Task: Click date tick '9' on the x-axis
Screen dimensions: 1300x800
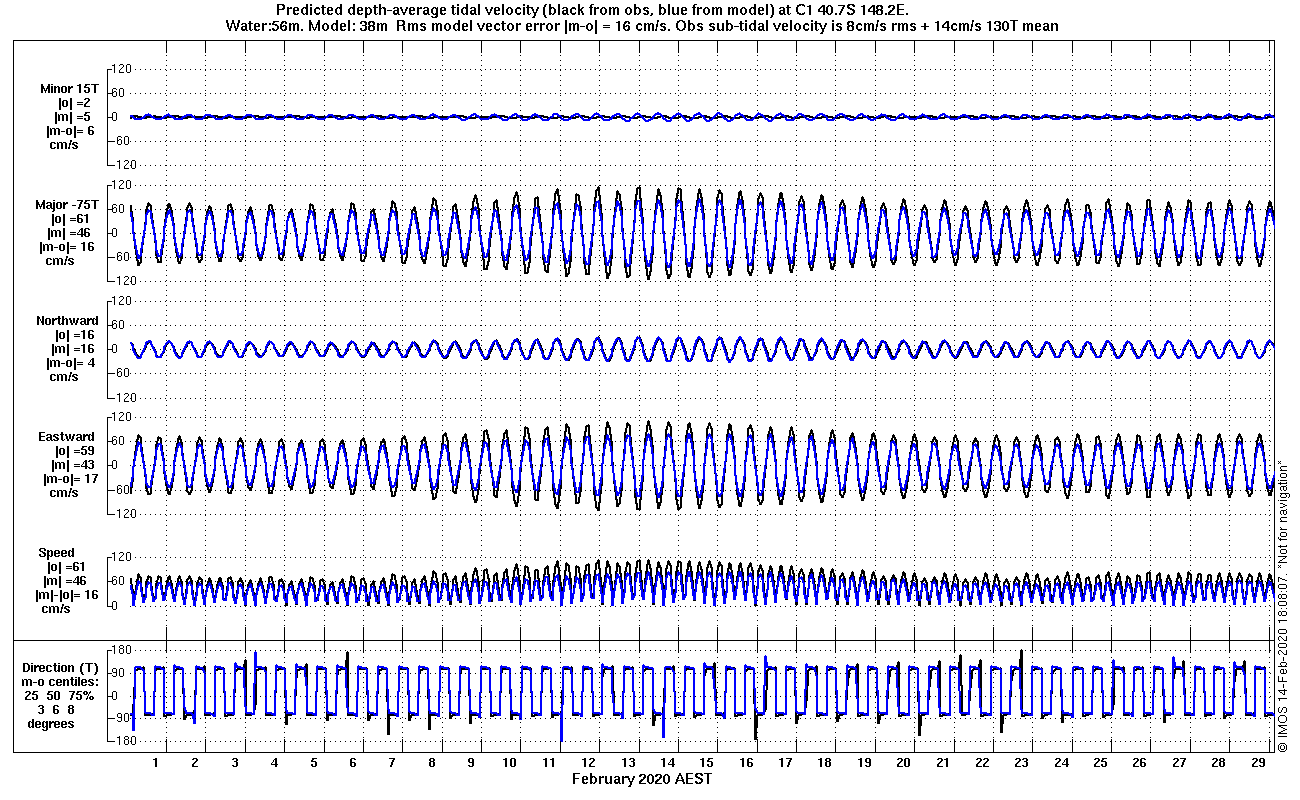Action: click(470, 762)
